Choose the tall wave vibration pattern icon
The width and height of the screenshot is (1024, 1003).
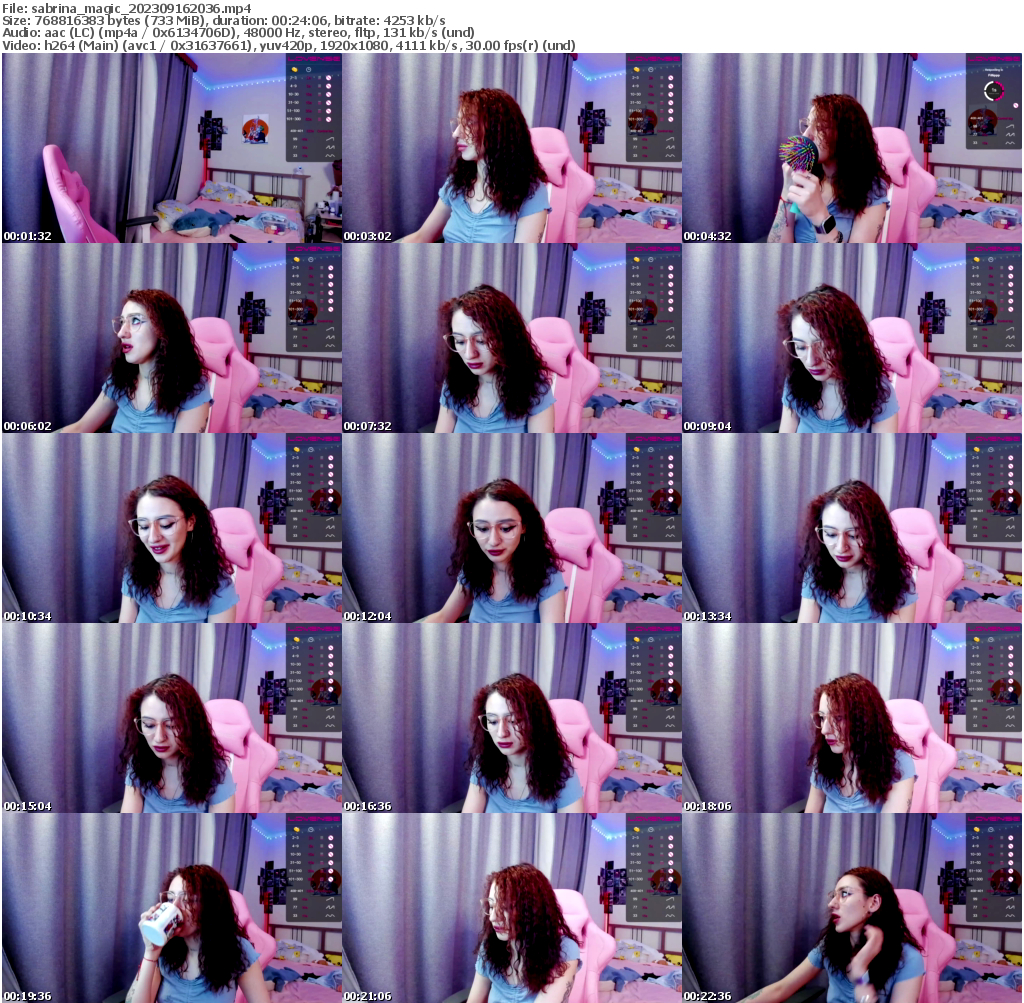(330, 139)
